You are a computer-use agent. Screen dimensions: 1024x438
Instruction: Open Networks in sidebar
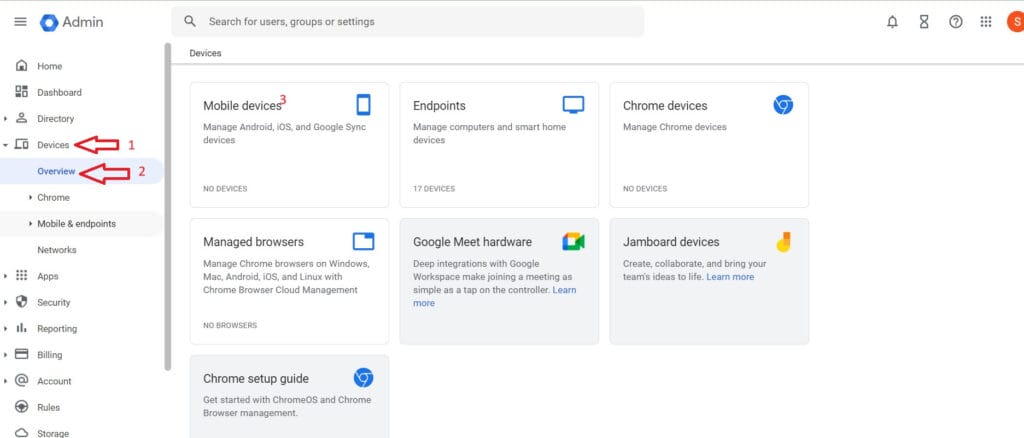click(57, 250)
